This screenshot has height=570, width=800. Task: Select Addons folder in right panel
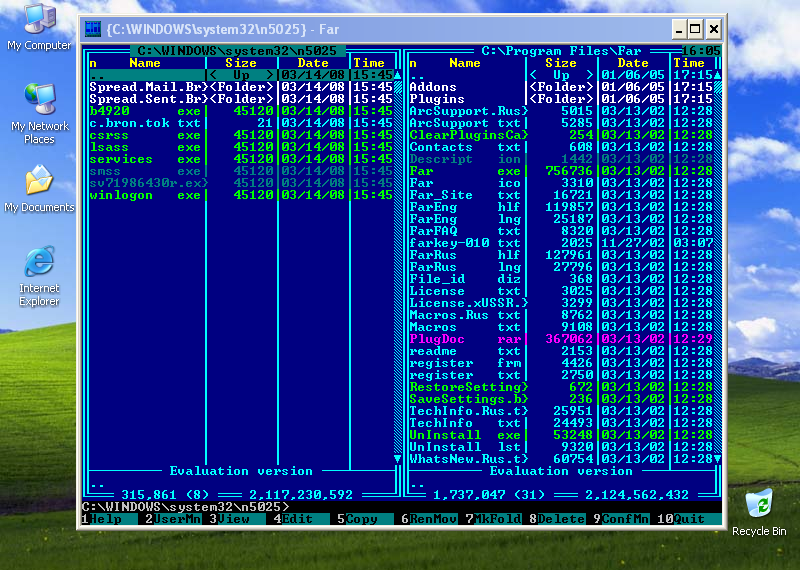click(x=561, y=87)
